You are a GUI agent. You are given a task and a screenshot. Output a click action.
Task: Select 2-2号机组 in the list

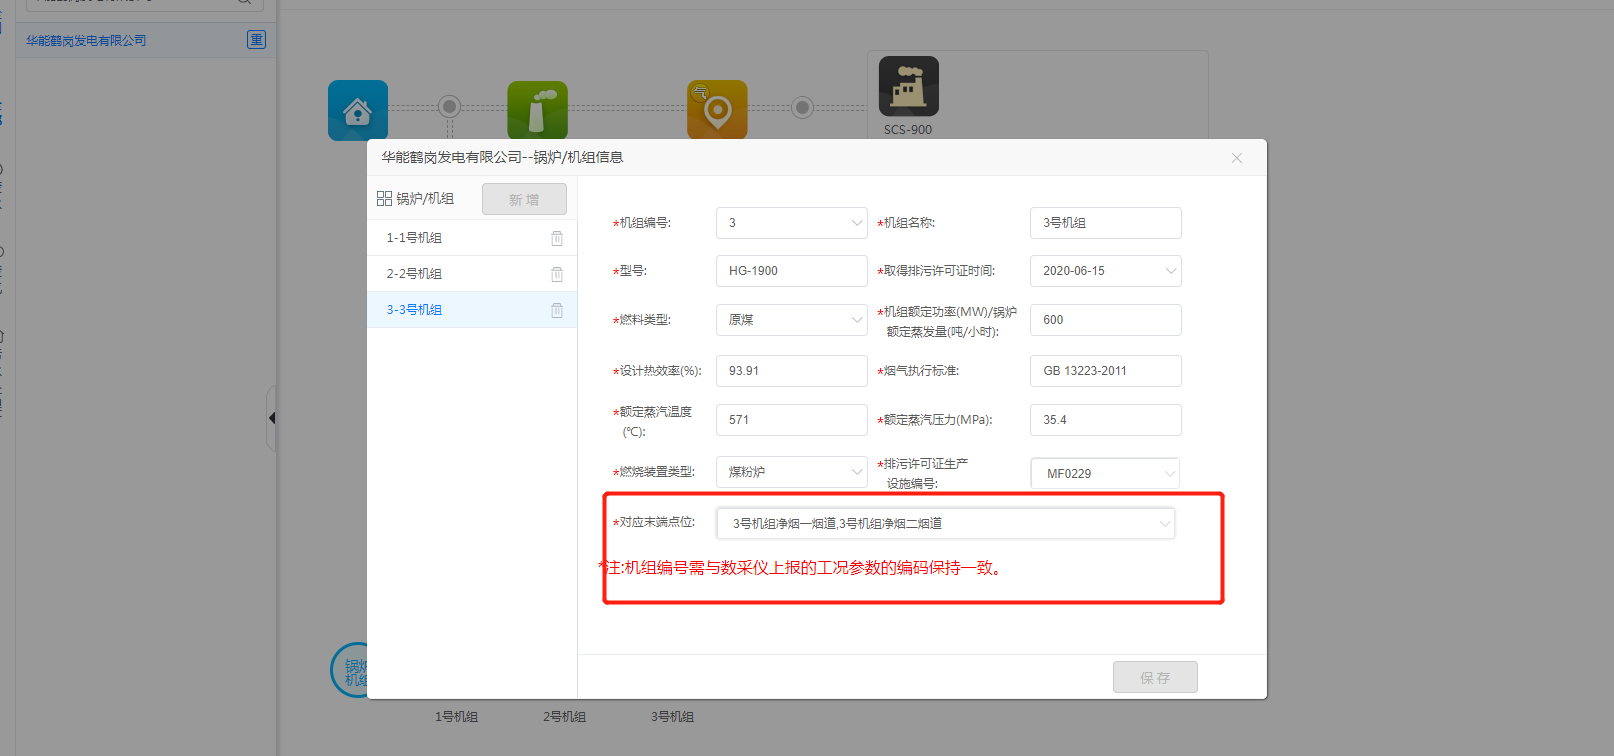tap(472, 274)
